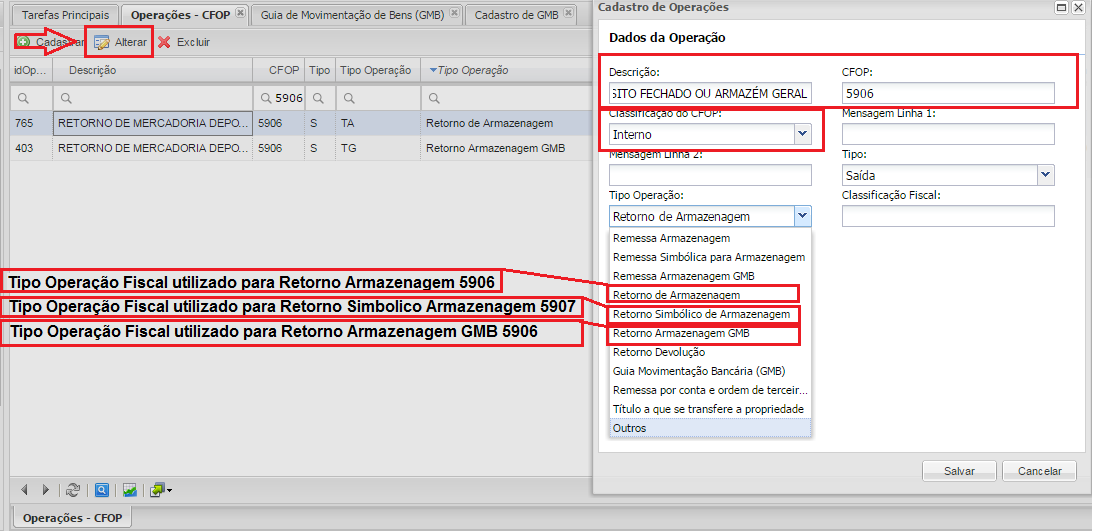The width and height of the screenshot is (1094, 531).
Task: Click the bottom Operações - CFOP tab
Action: 73,518
